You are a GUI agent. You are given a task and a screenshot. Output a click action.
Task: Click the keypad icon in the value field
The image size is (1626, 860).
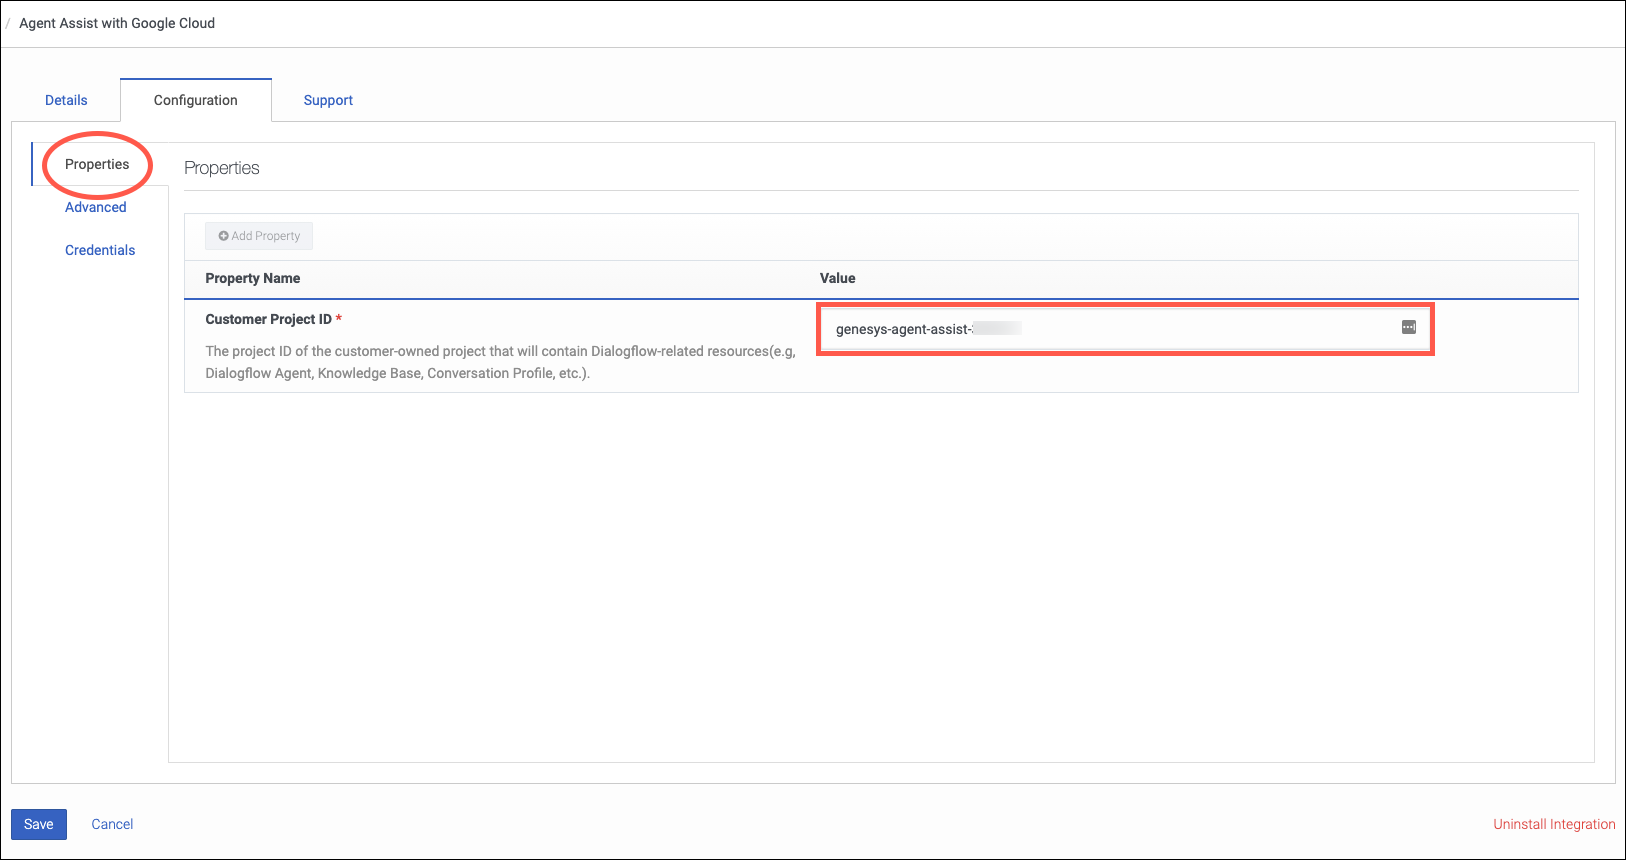point(1408,327)
